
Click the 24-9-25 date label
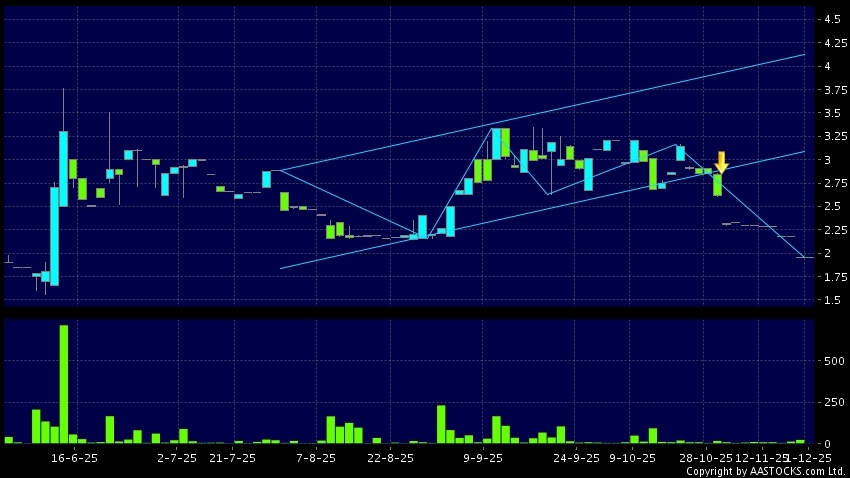pyautogui.click(x=575, y=458)
